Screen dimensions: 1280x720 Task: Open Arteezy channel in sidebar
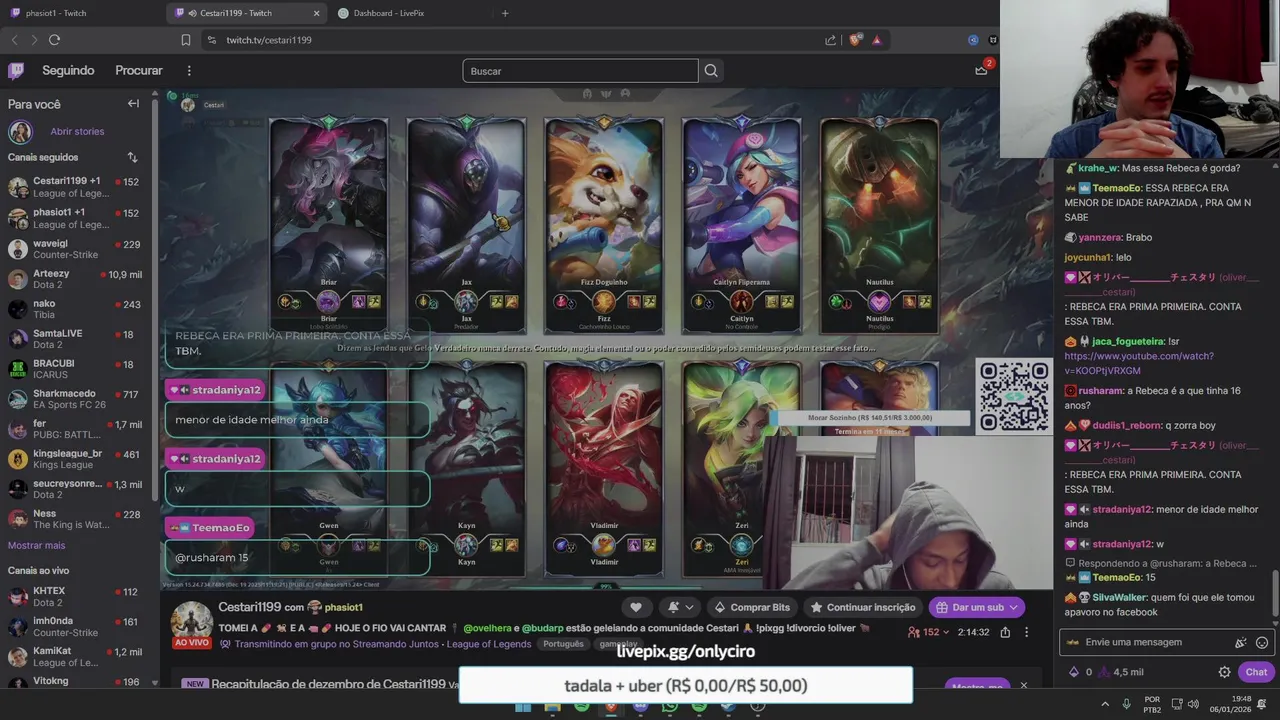[77, 279]
